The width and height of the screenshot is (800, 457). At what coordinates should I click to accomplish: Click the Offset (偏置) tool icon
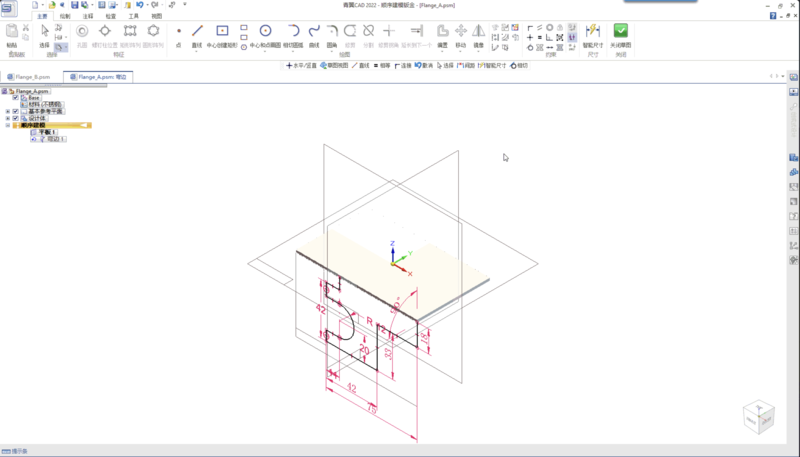click(442, 32)
